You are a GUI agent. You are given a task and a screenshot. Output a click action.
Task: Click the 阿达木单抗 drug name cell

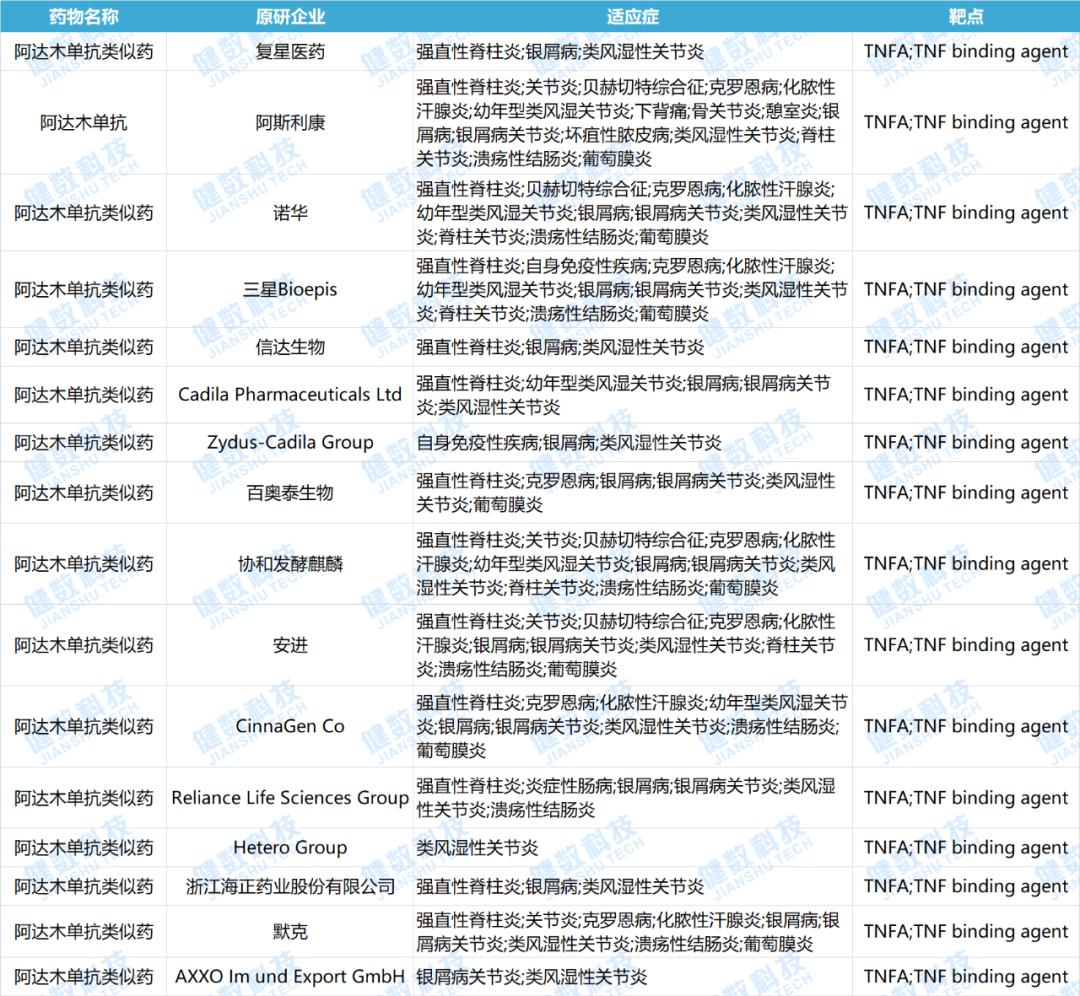[x=83, y=123]
